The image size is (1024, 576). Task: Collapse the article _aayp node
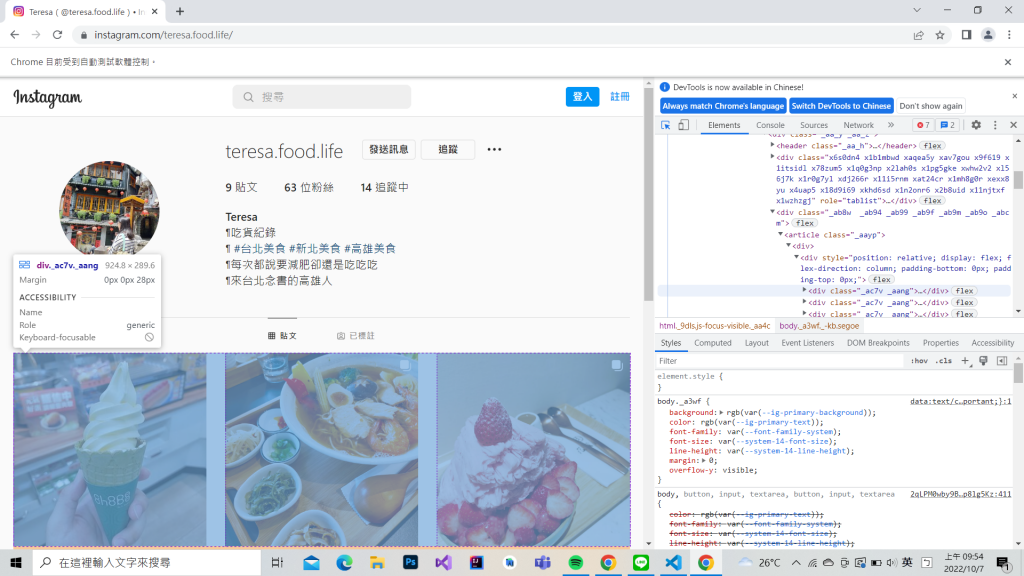(780, 234)
